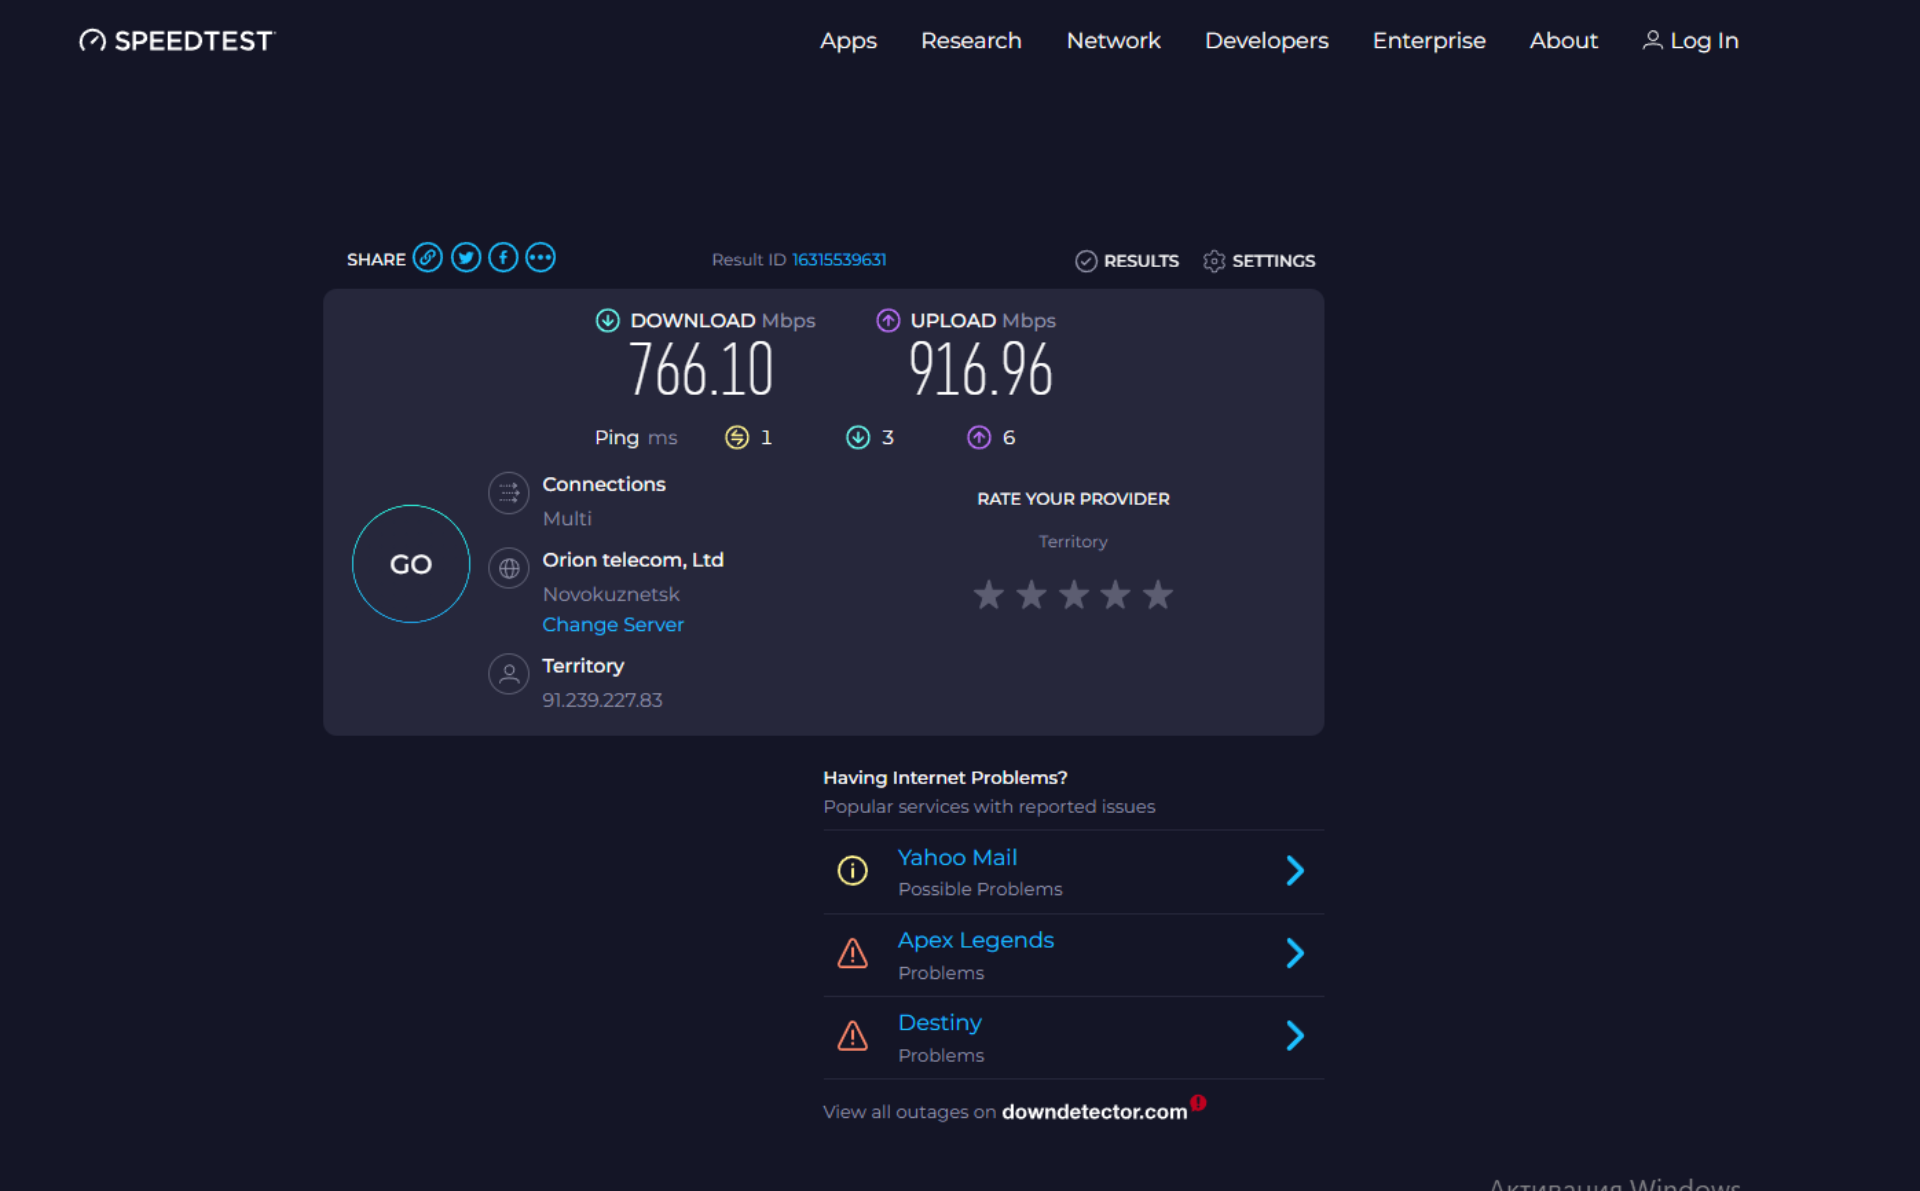Viewport: 1920px width, 1191px height.
Task: Open more share options ellipsis icon
Action: tap(541, 258)
